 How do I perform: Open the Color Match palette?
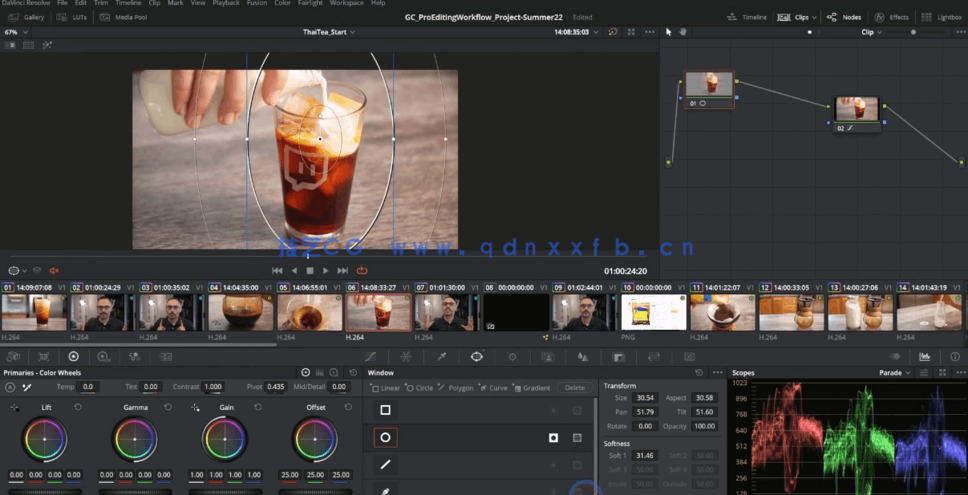pos(43,357)
